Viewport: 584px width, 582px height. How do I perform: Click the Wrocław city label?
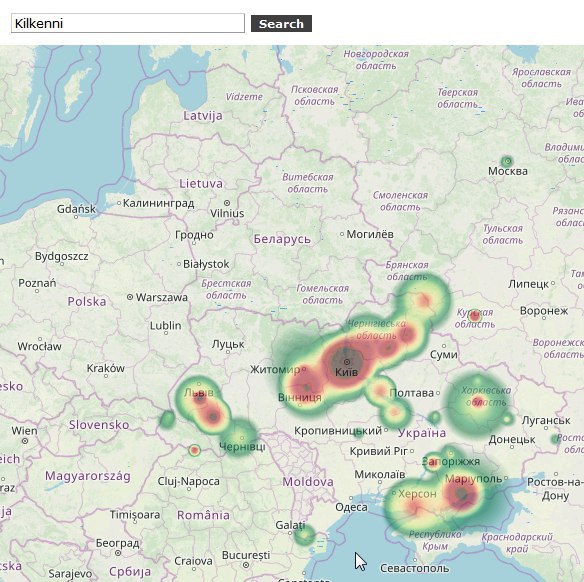(x=39, y=347)
